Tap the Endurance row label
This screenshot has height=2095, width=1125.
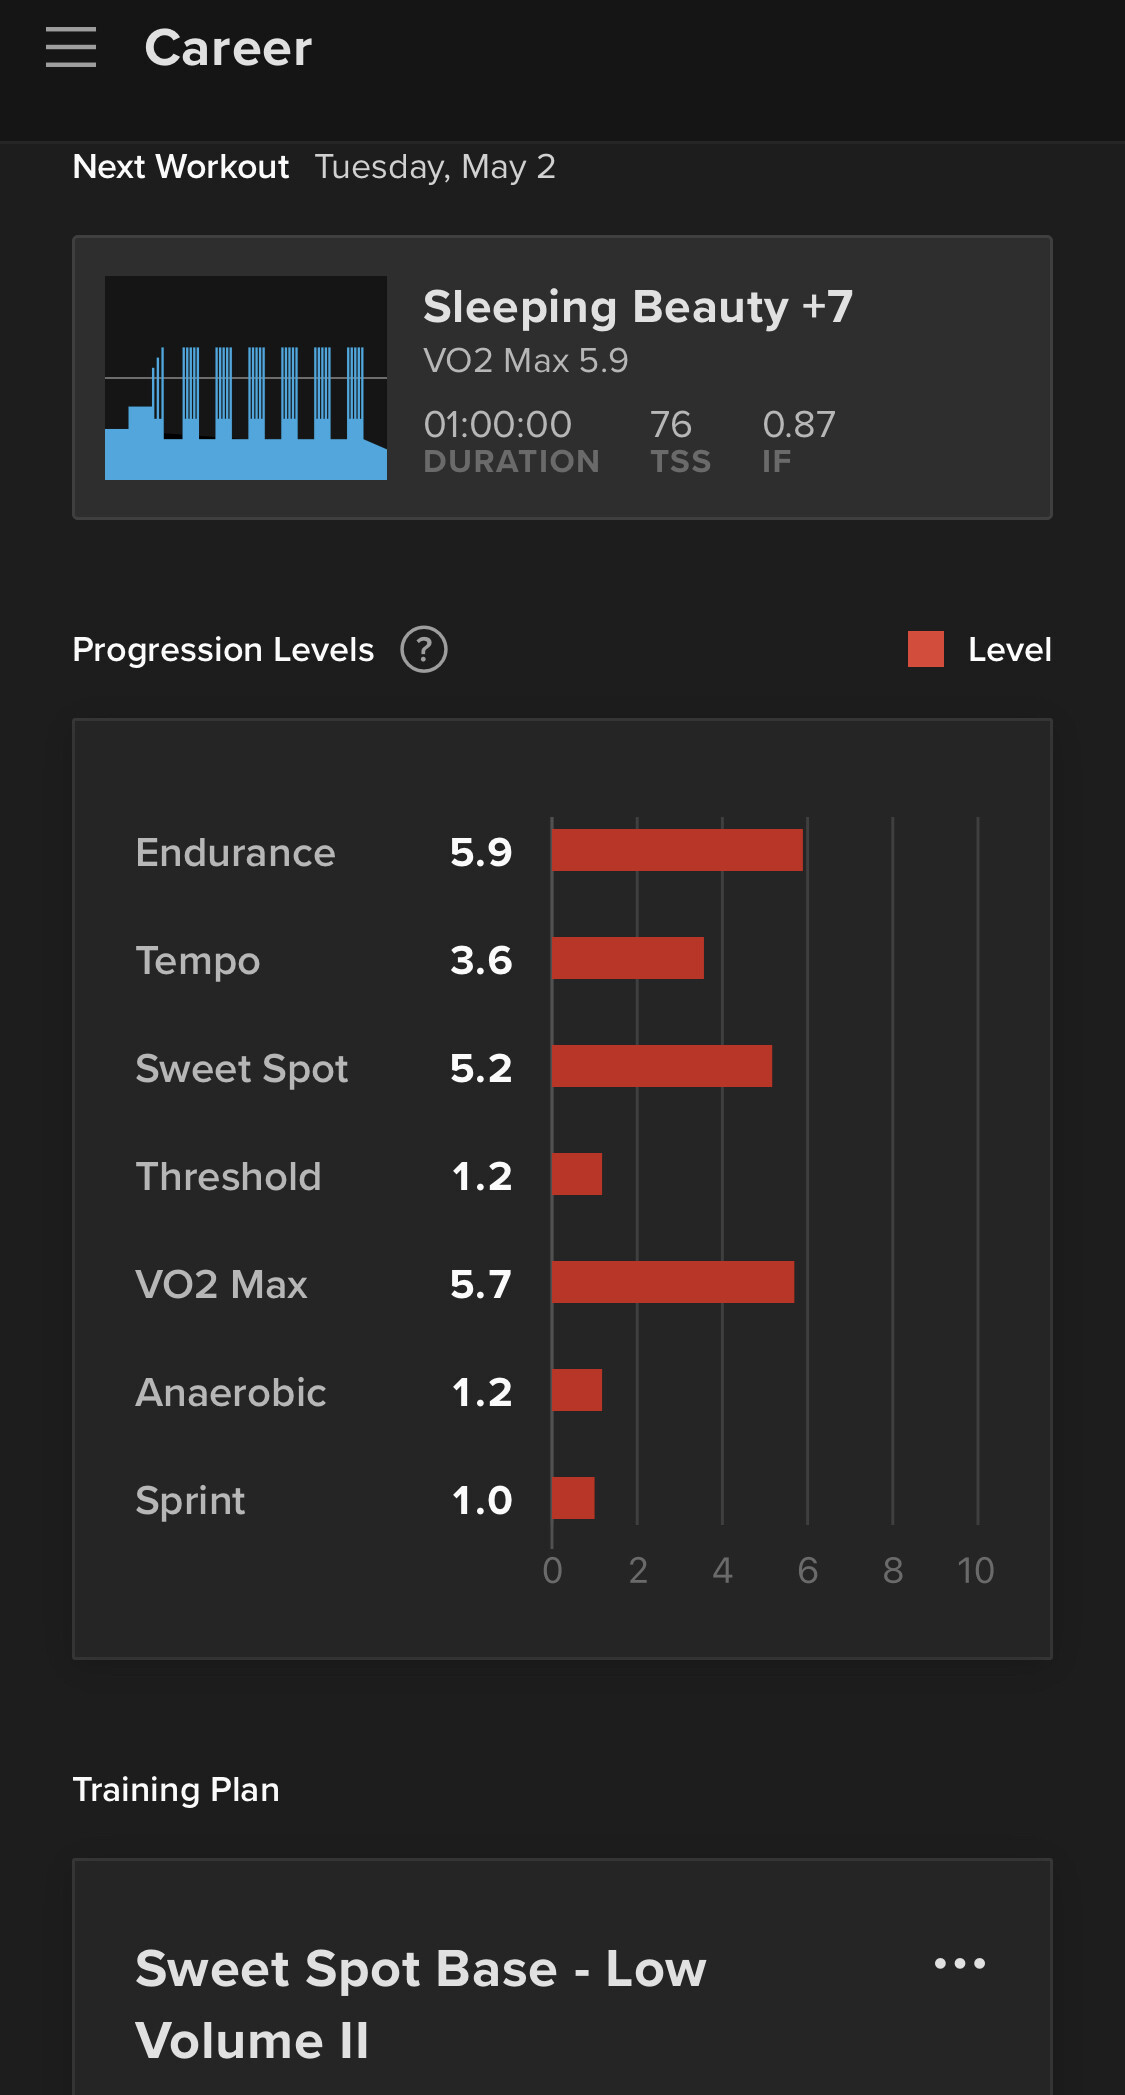click(235, 853)
